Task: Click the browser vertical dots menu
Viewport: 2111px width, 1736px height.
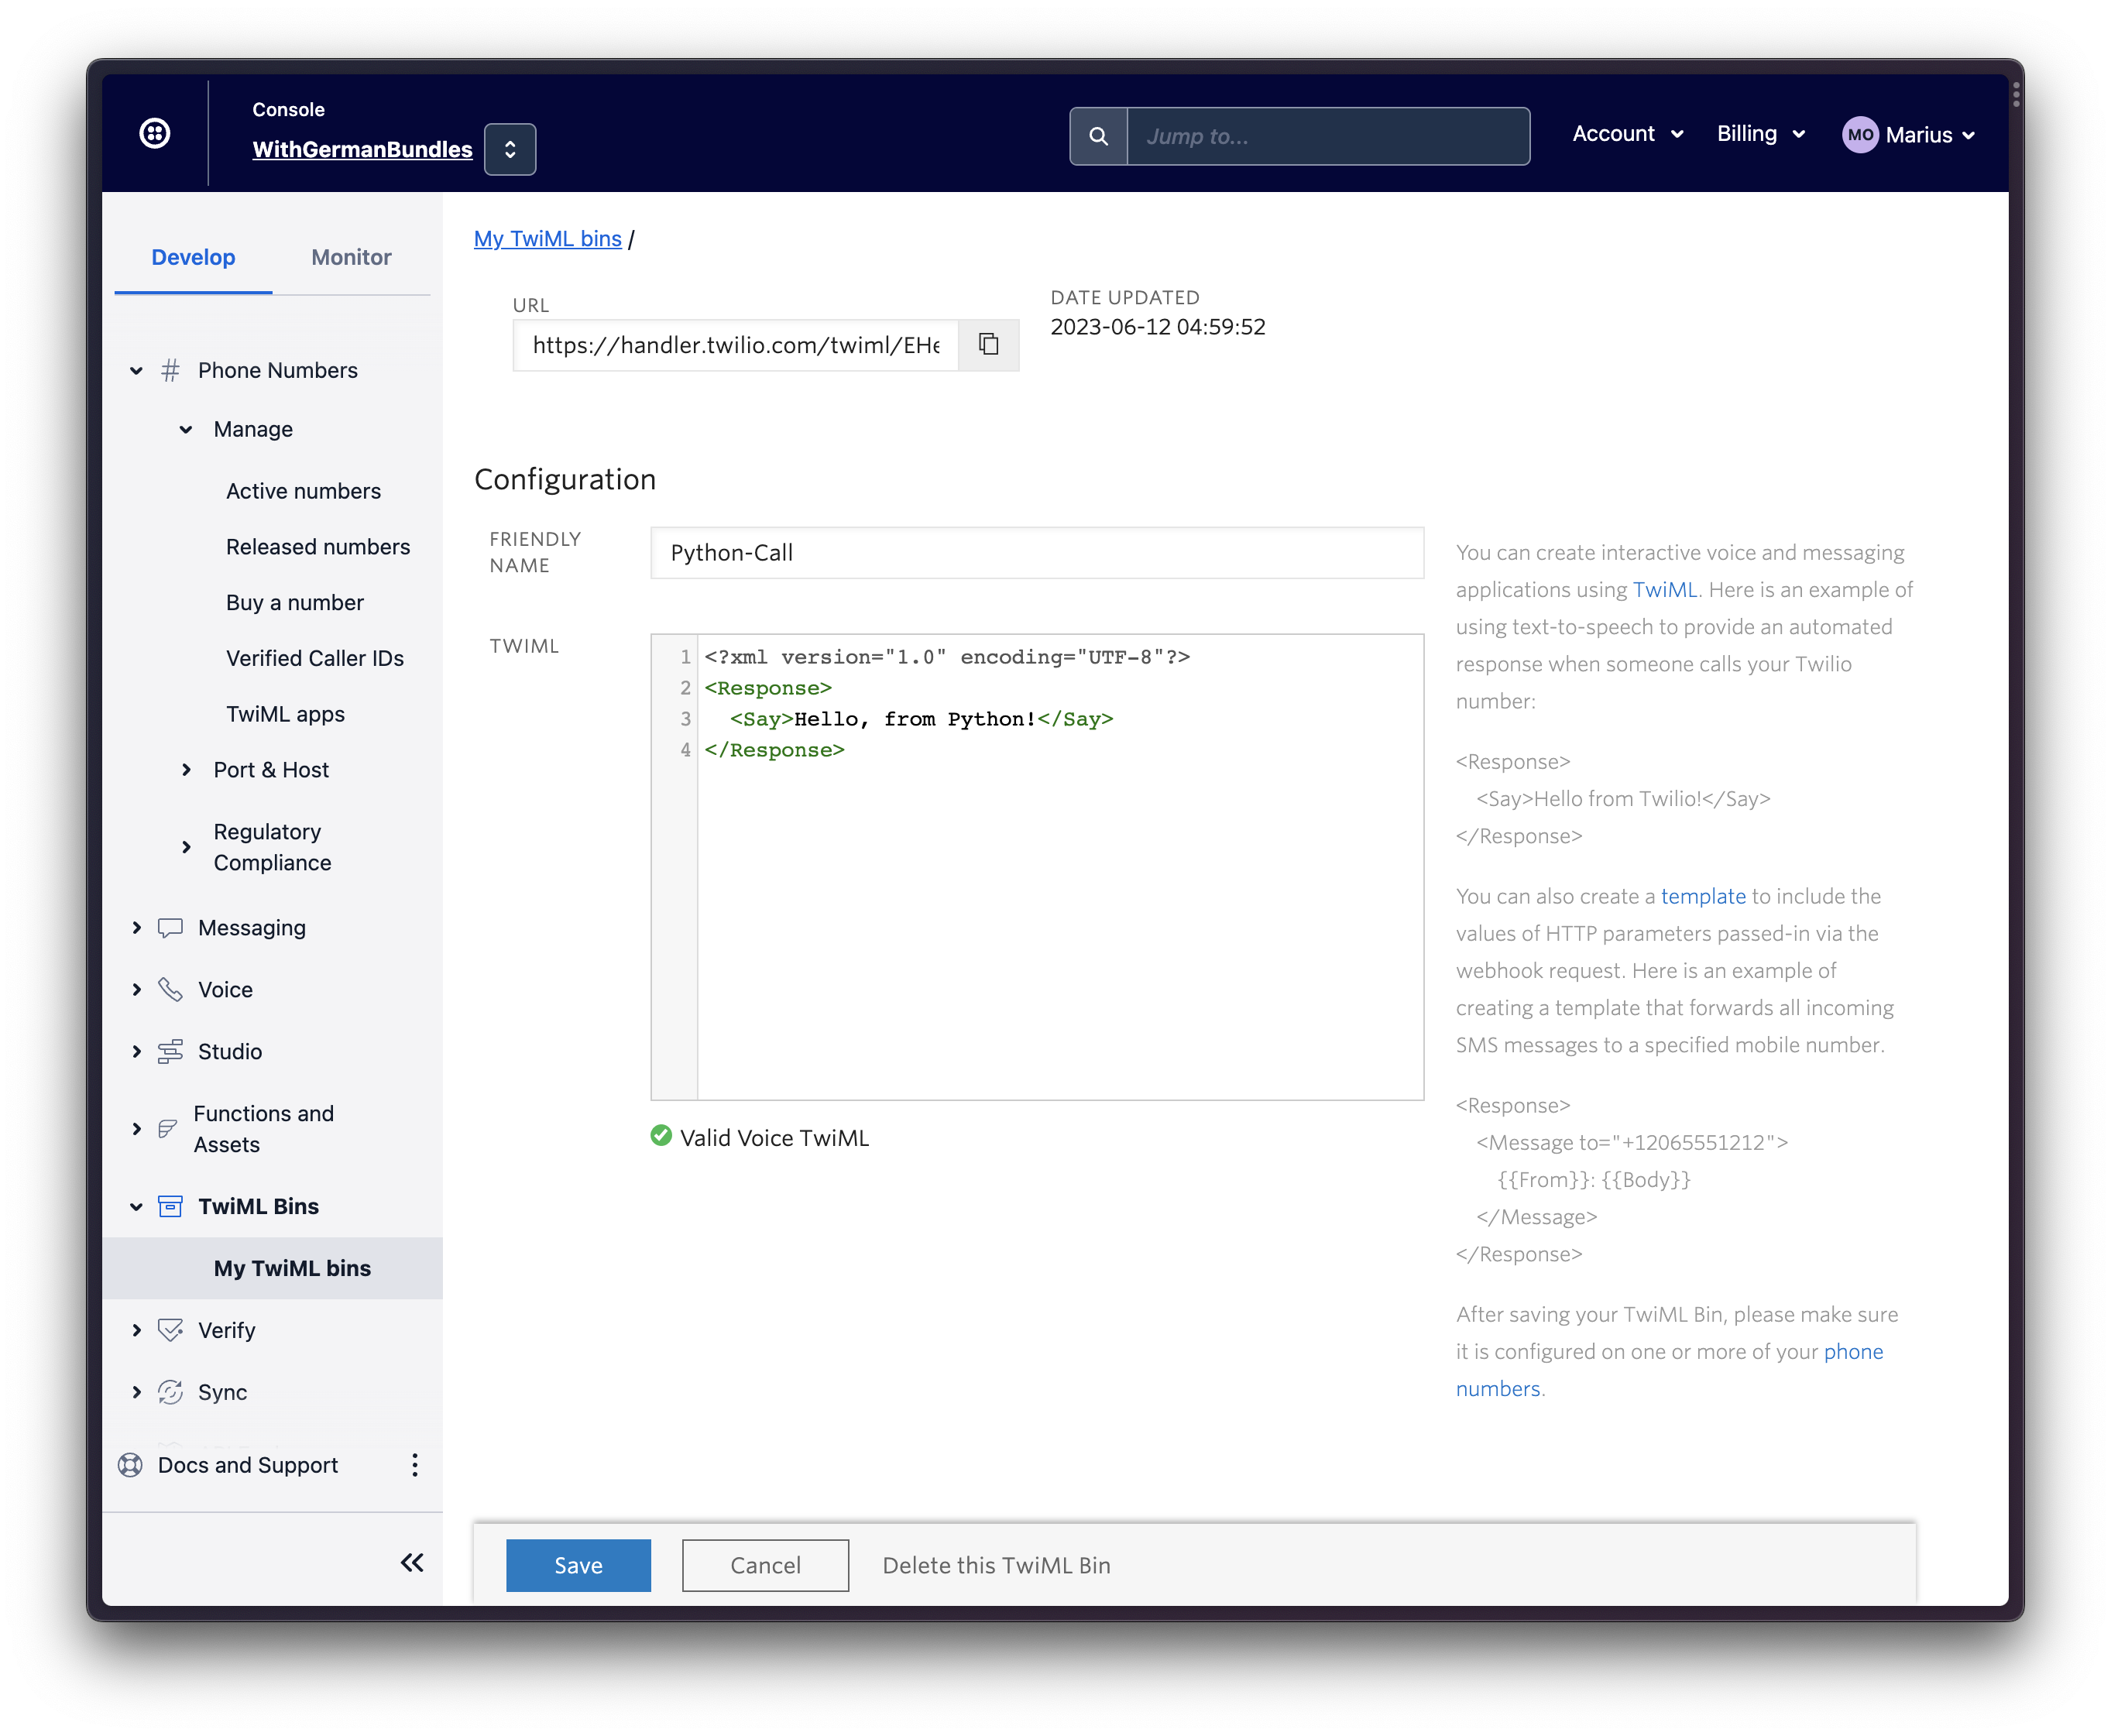Action: pos(2016,95)
